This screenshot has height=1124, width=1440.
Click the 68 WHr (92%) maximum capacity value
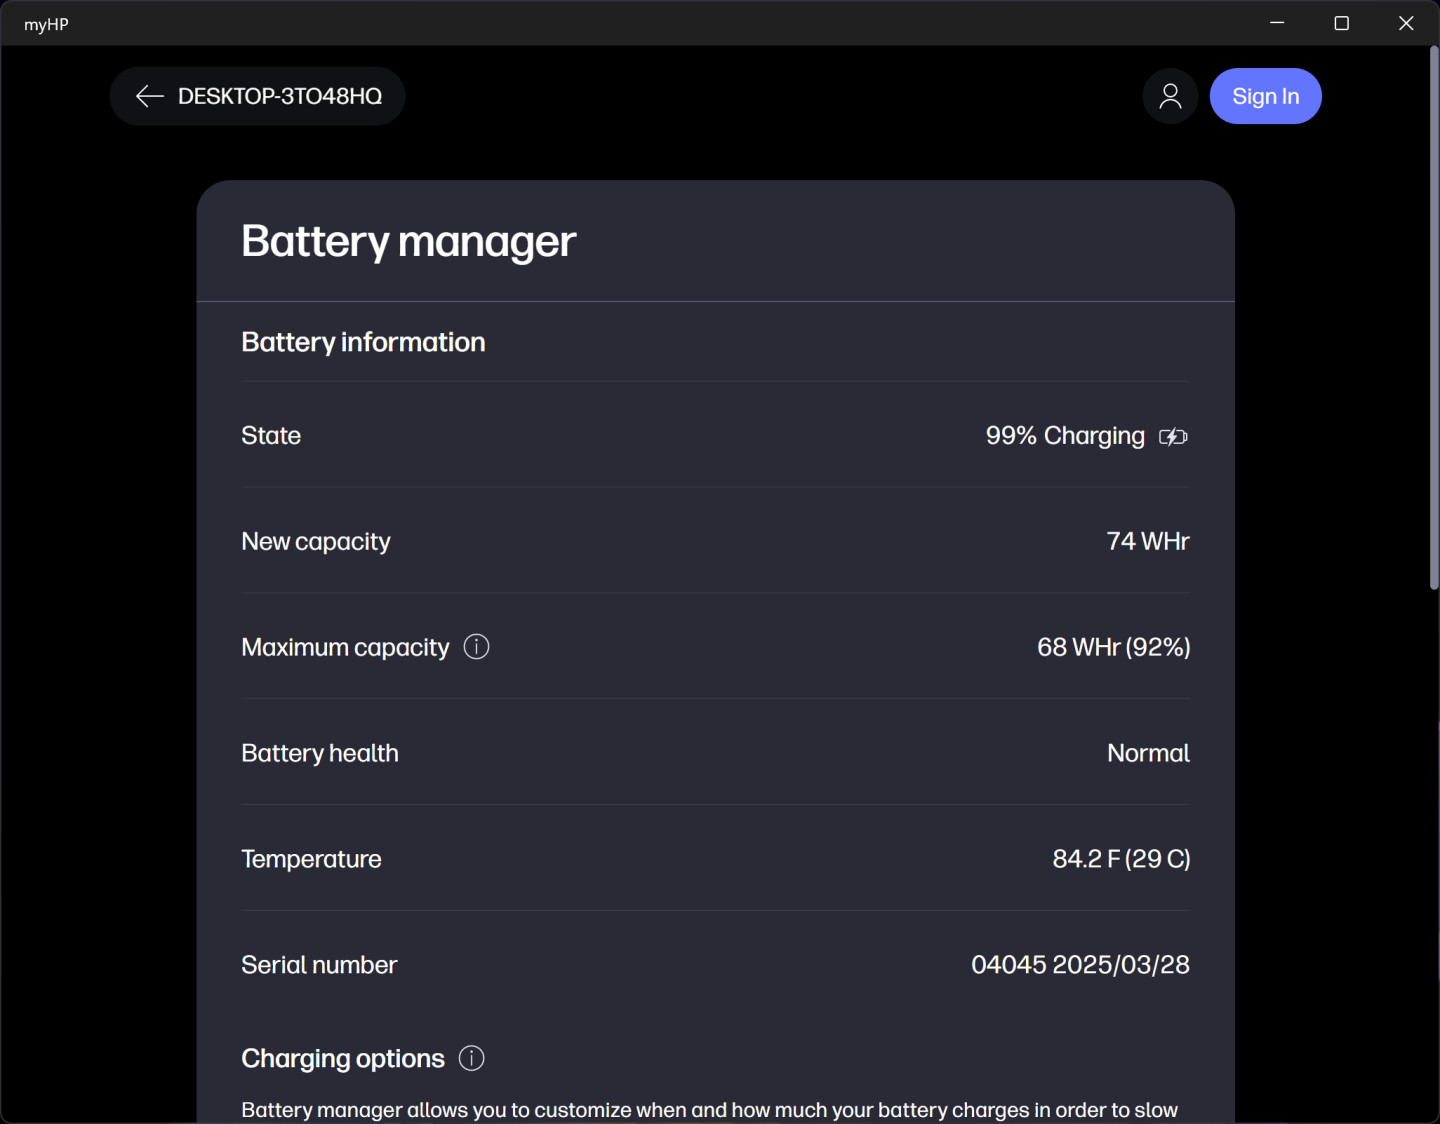click(x=1113, y=647)
